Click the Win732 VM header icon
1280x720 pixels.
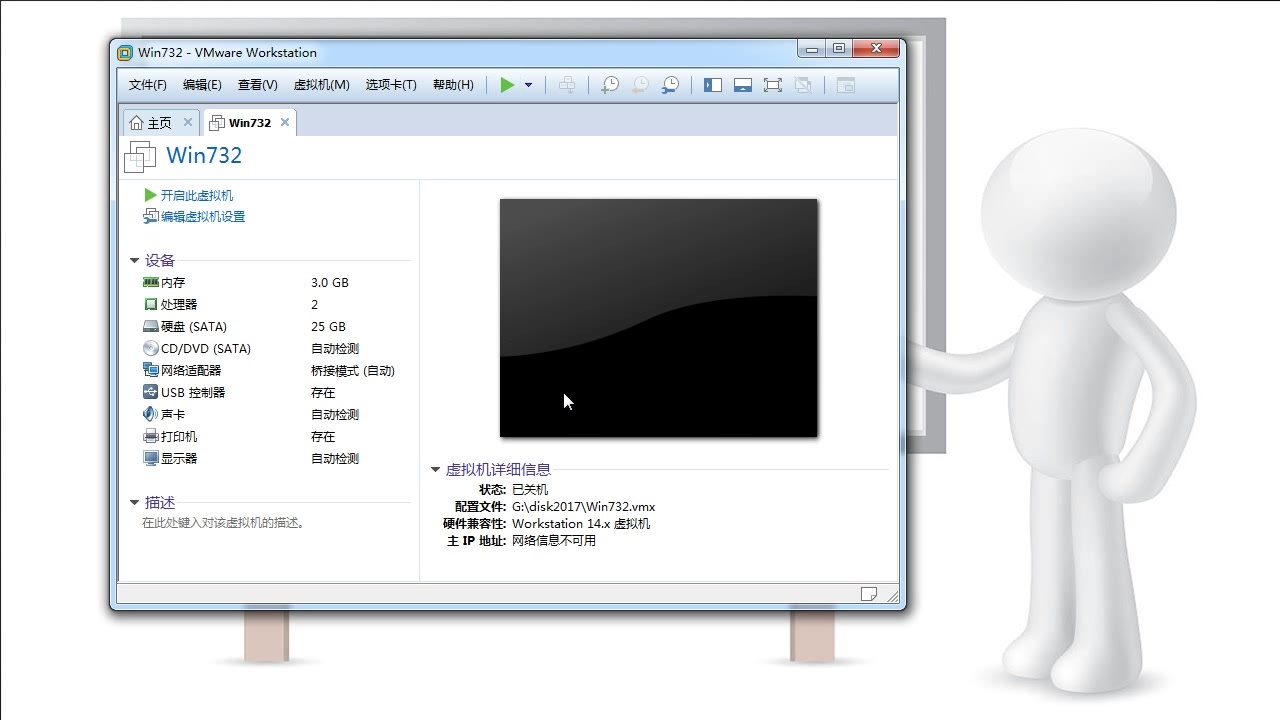[x=141, y=157]
